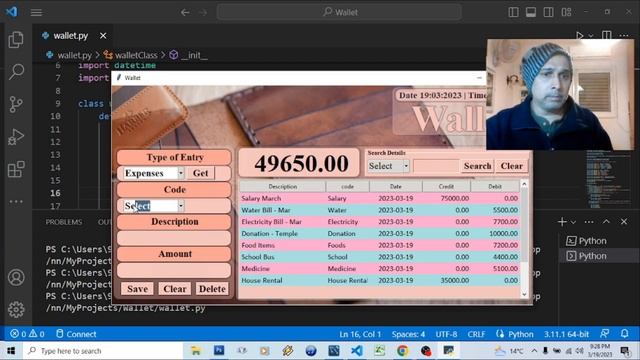This screenshot has width=640, height=360.
Task: Change line ending via CRLF item
Action: point(476,334)
